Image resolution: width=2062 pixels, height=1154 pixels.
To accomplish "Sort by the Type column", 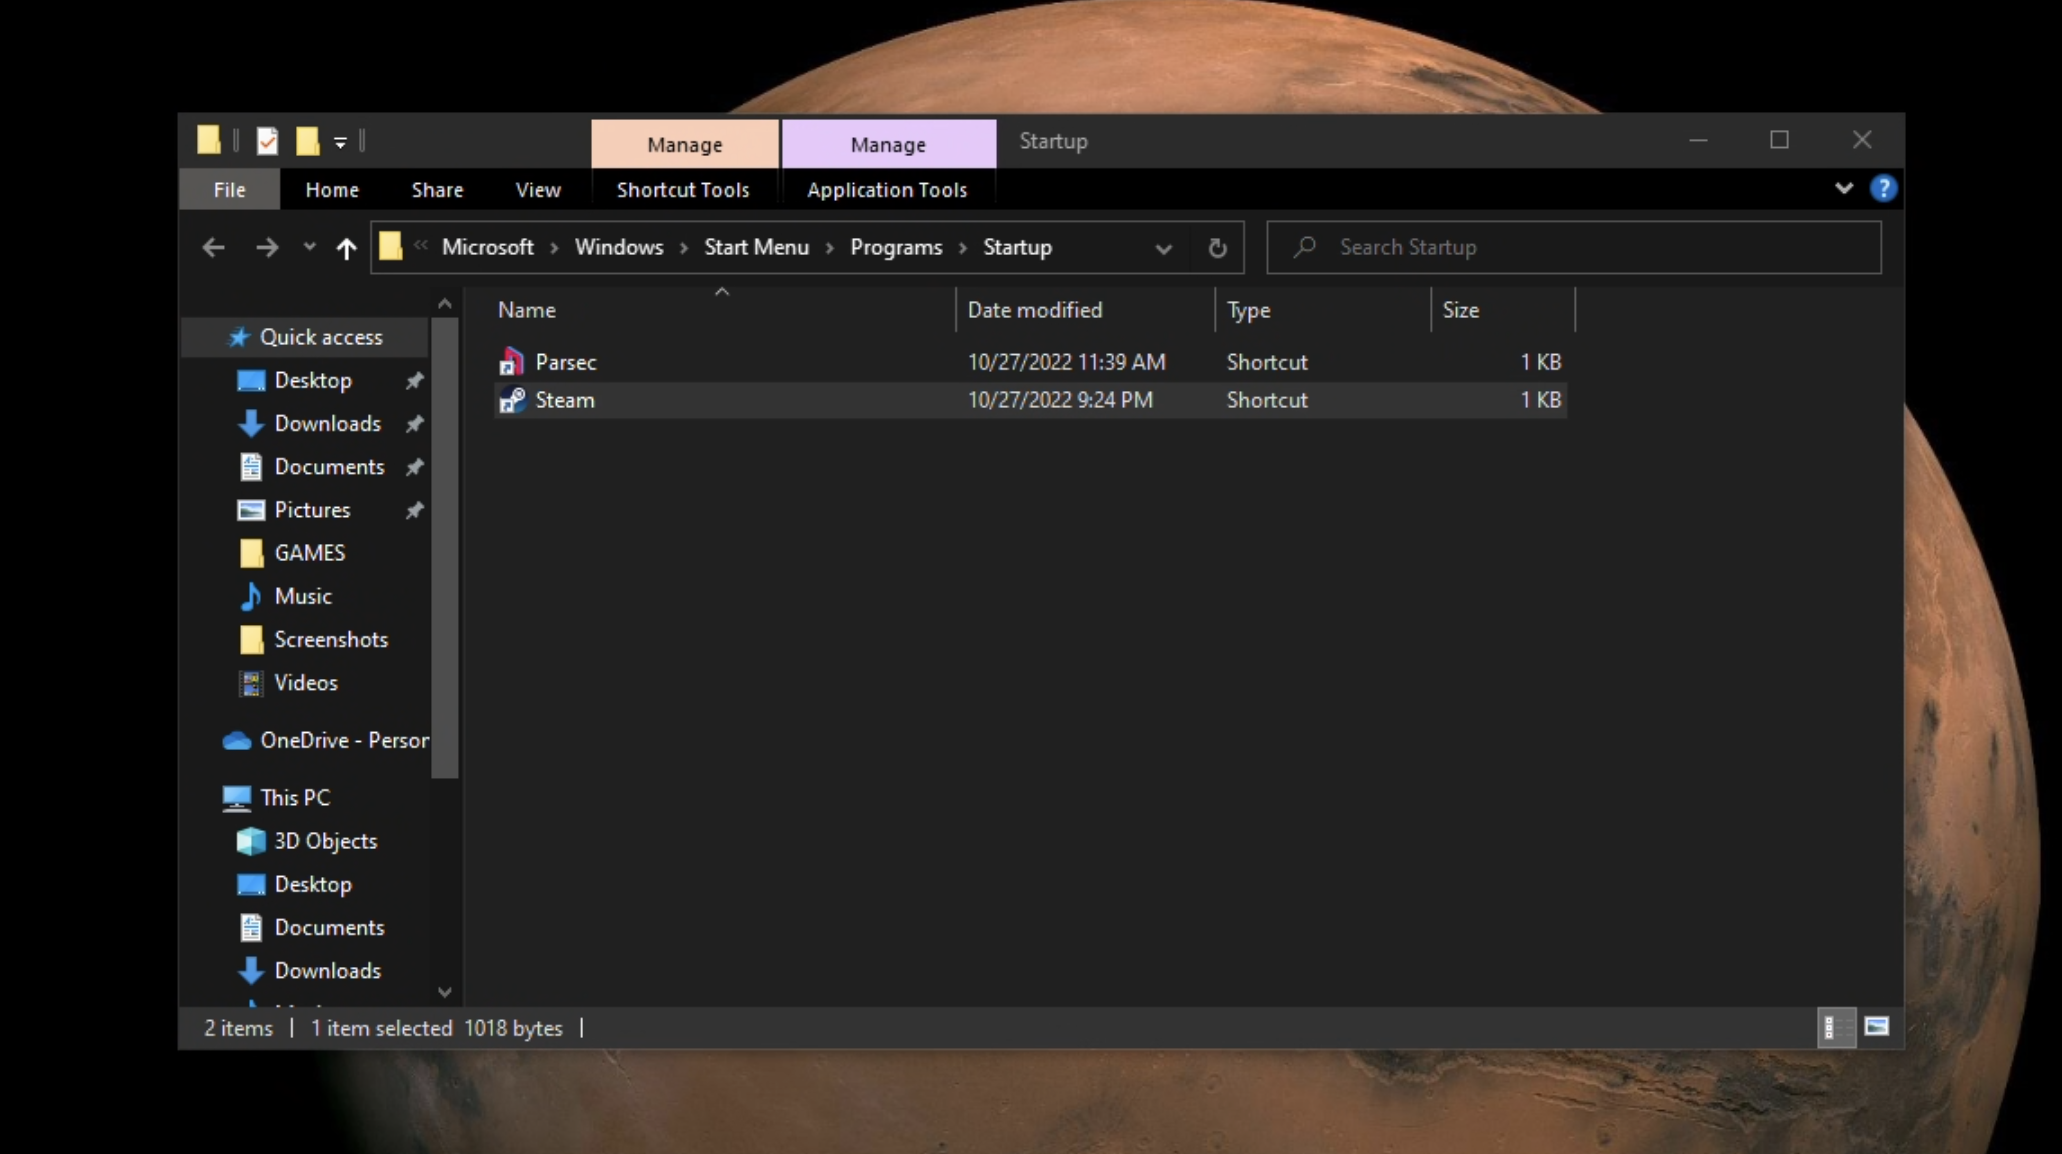I will tap(1323, 310).
